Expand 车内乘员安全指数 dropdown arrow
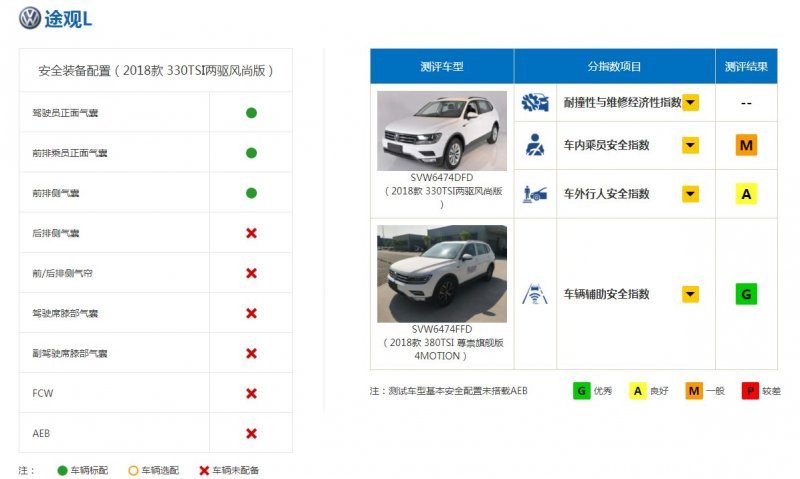 (690, 146)
